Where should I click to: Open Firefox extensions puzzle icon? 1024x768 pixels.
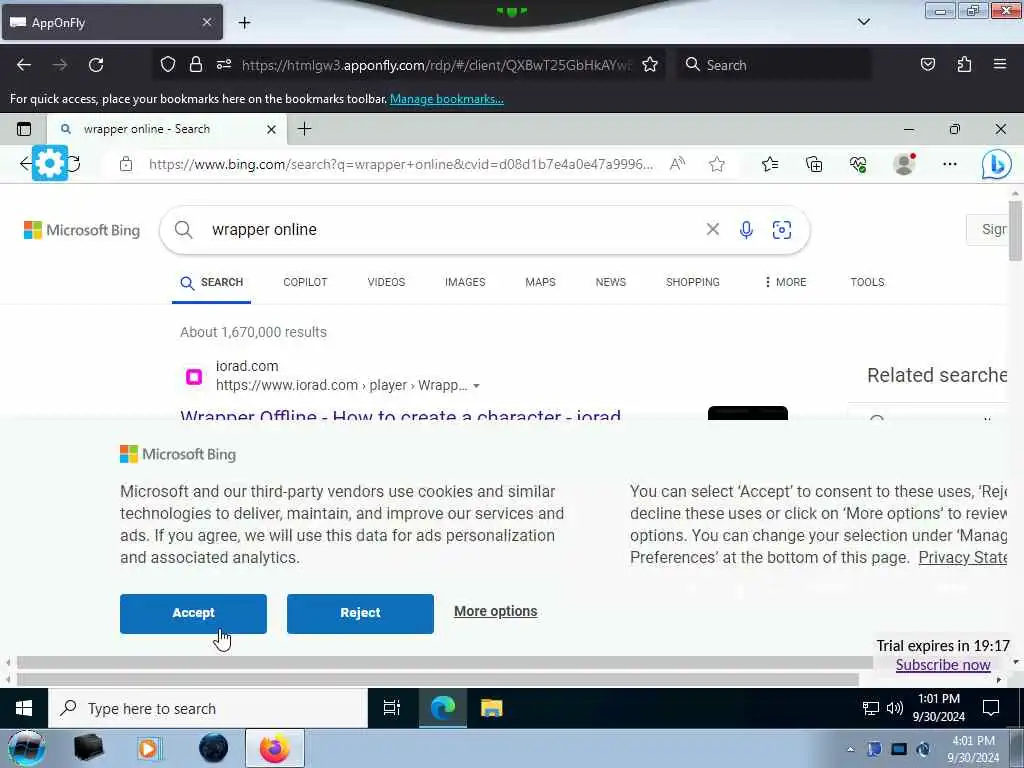[964, 65]
